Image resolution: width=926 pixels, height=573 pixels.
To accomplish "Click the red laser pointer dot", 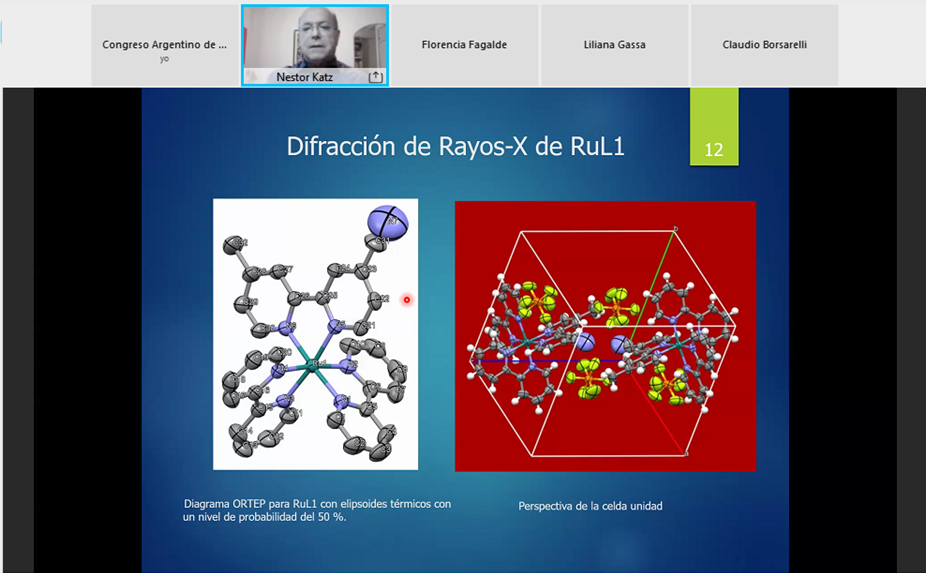I will point(407,300).
